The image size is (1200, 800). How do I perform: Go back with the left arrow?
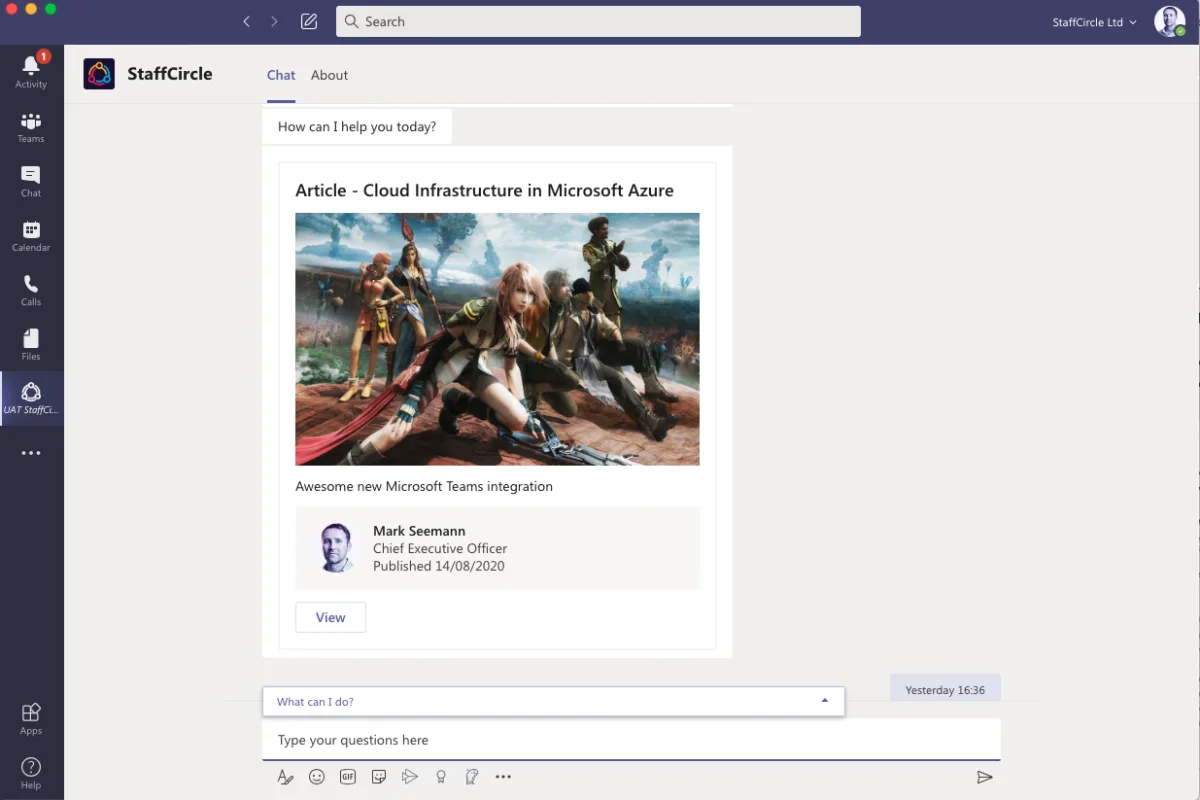pyautogui.click(x=246, y=21)
